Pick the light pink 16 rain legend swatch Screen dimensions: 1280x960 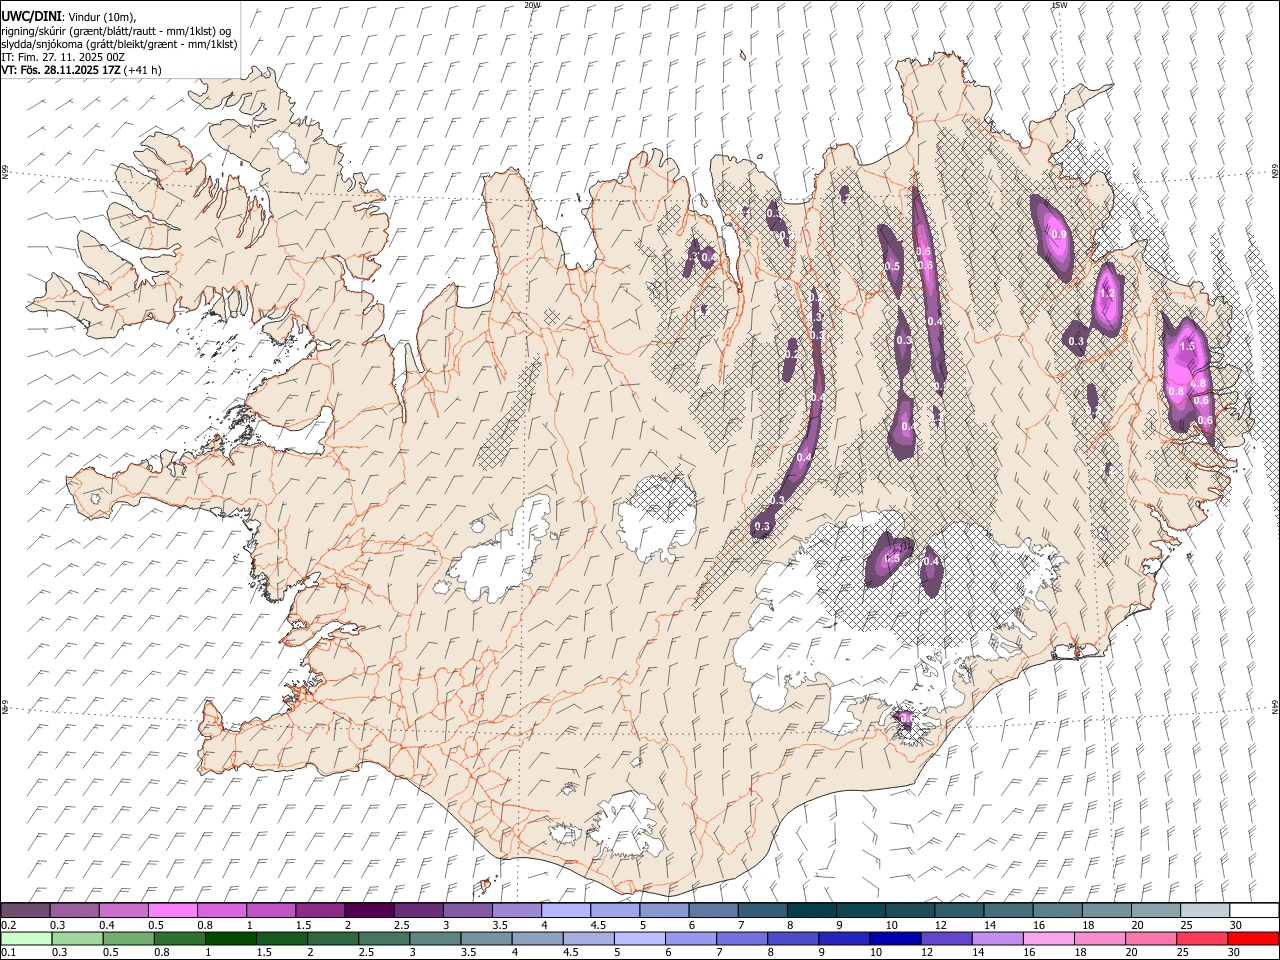tap(1048, 939)
